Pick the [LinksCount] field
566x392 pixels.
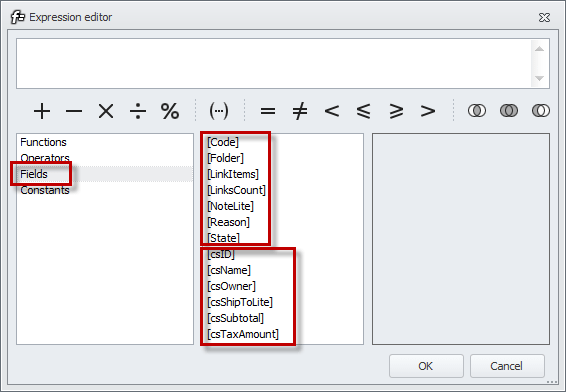tap(236, 190)
